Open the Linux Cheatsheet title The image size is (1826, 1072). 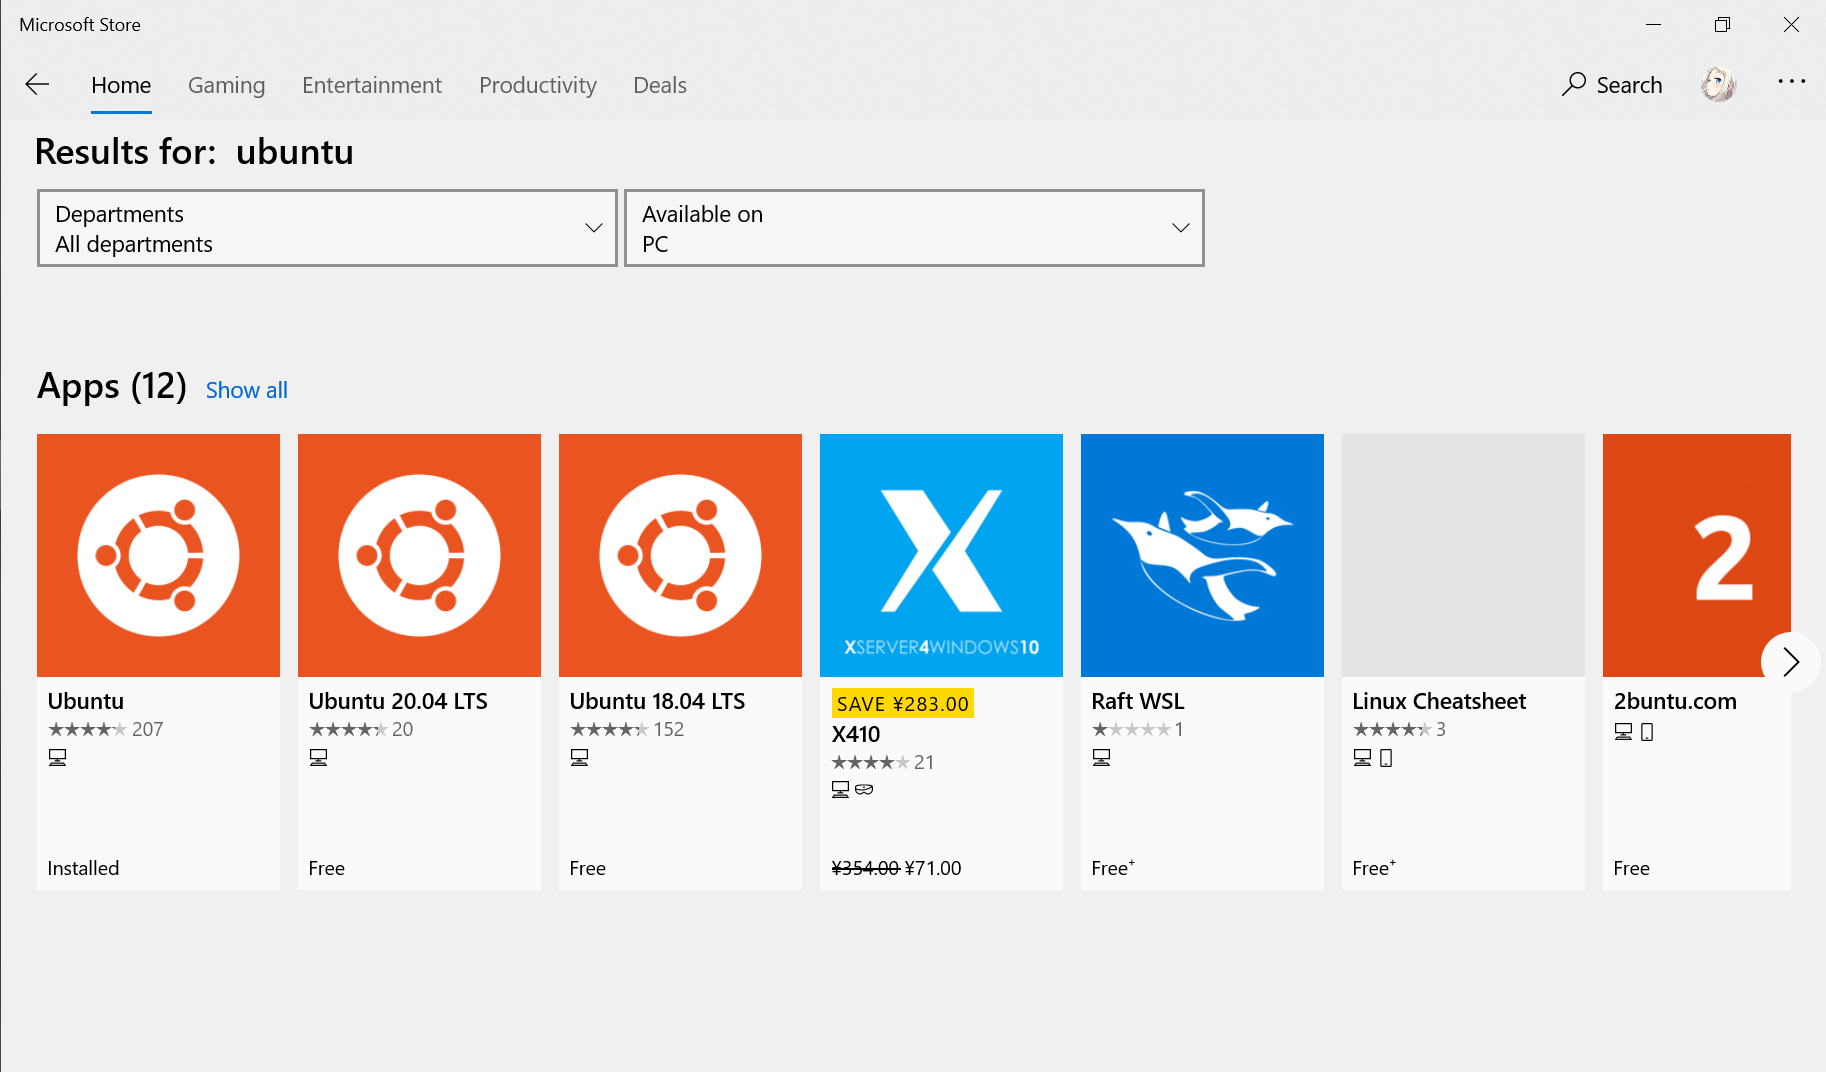[x=1439, y=701]
